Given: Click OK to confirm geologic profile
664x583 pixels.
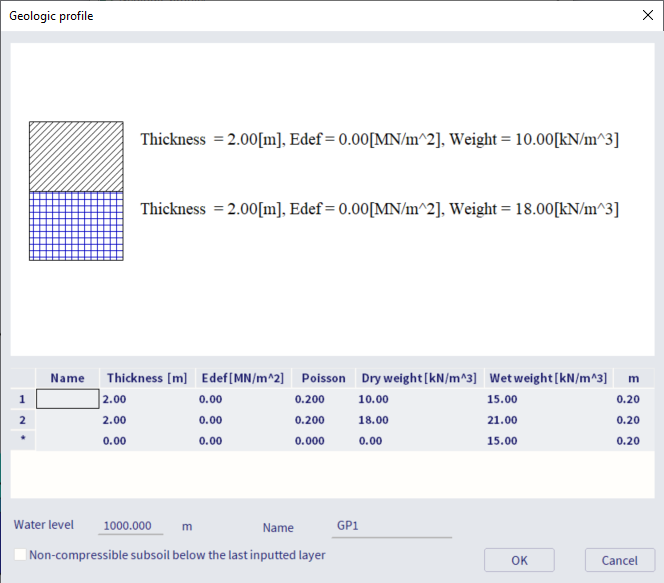Looking at the screenshot, I should [519, 560].
